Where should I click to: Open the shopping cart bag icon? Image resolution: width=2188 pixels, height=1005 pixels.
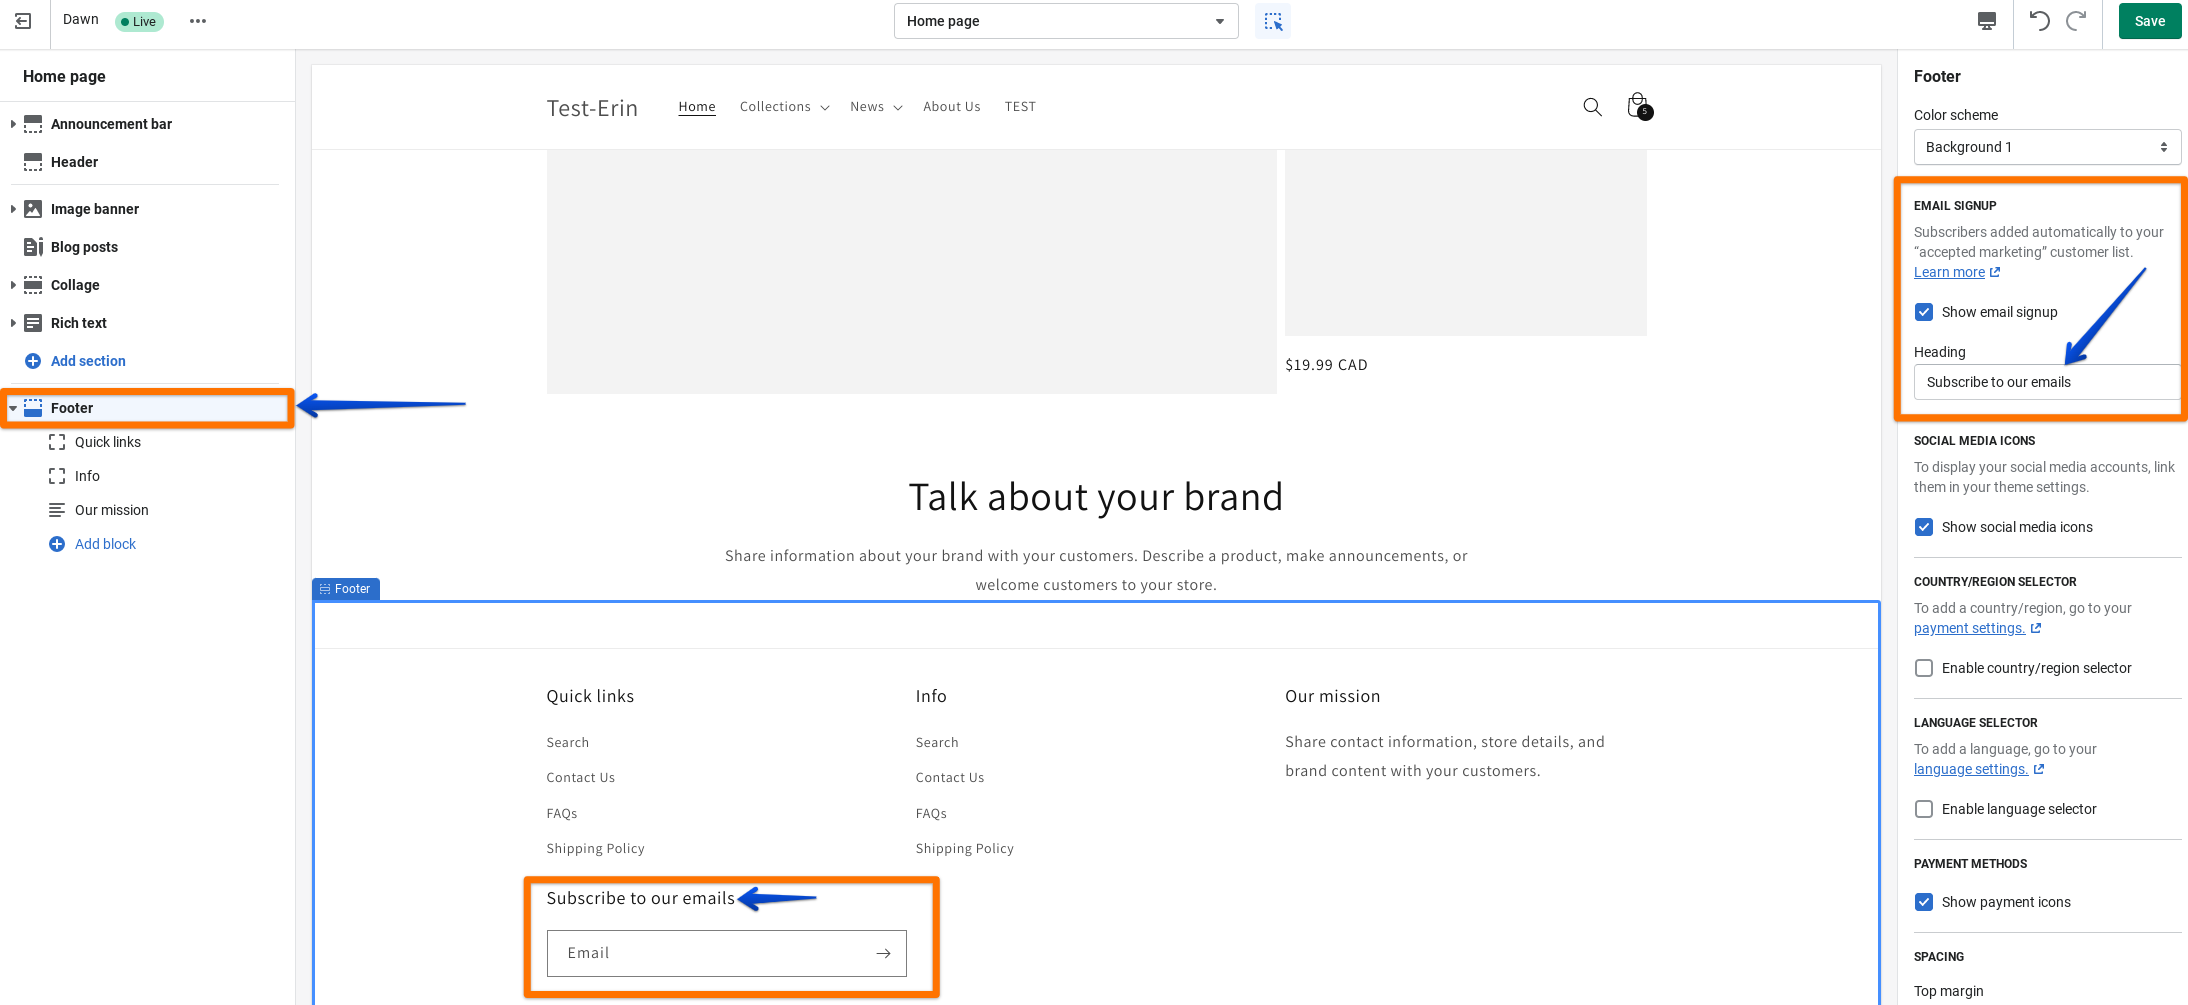click(1637, 106)
